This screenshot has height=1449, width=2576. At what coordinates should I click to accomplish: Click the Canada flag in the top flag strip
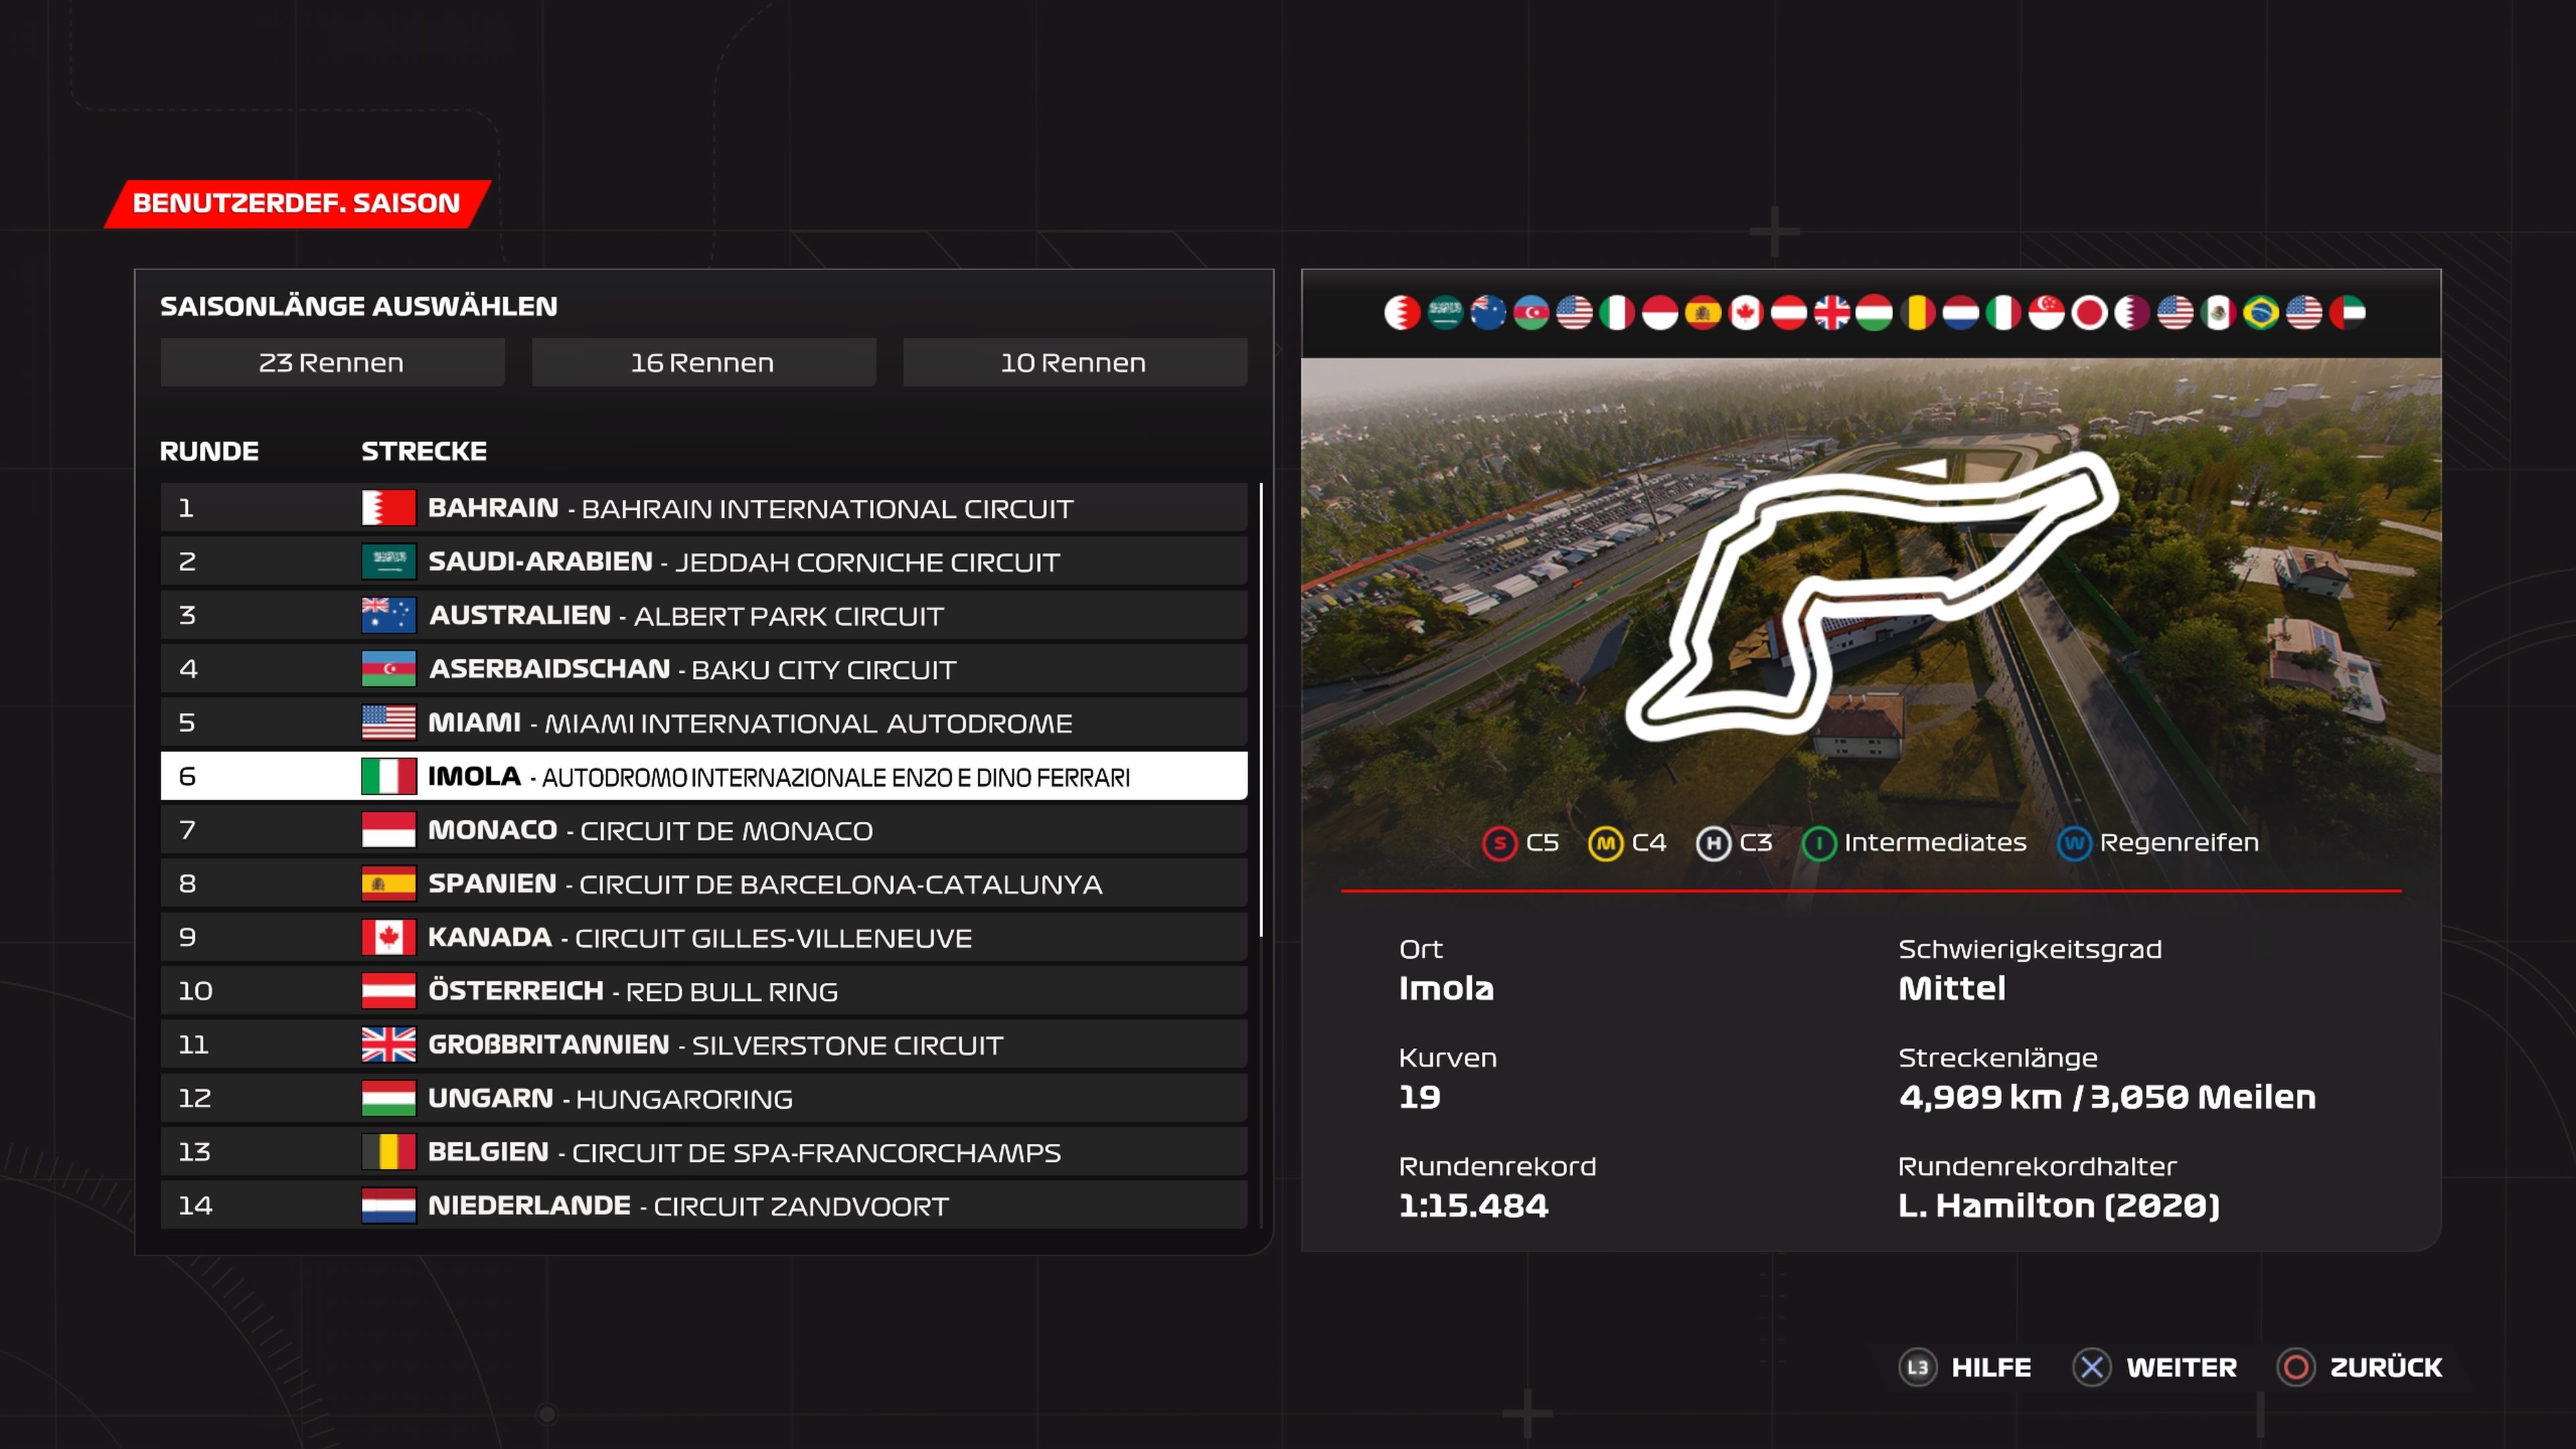coord(1746,313)
